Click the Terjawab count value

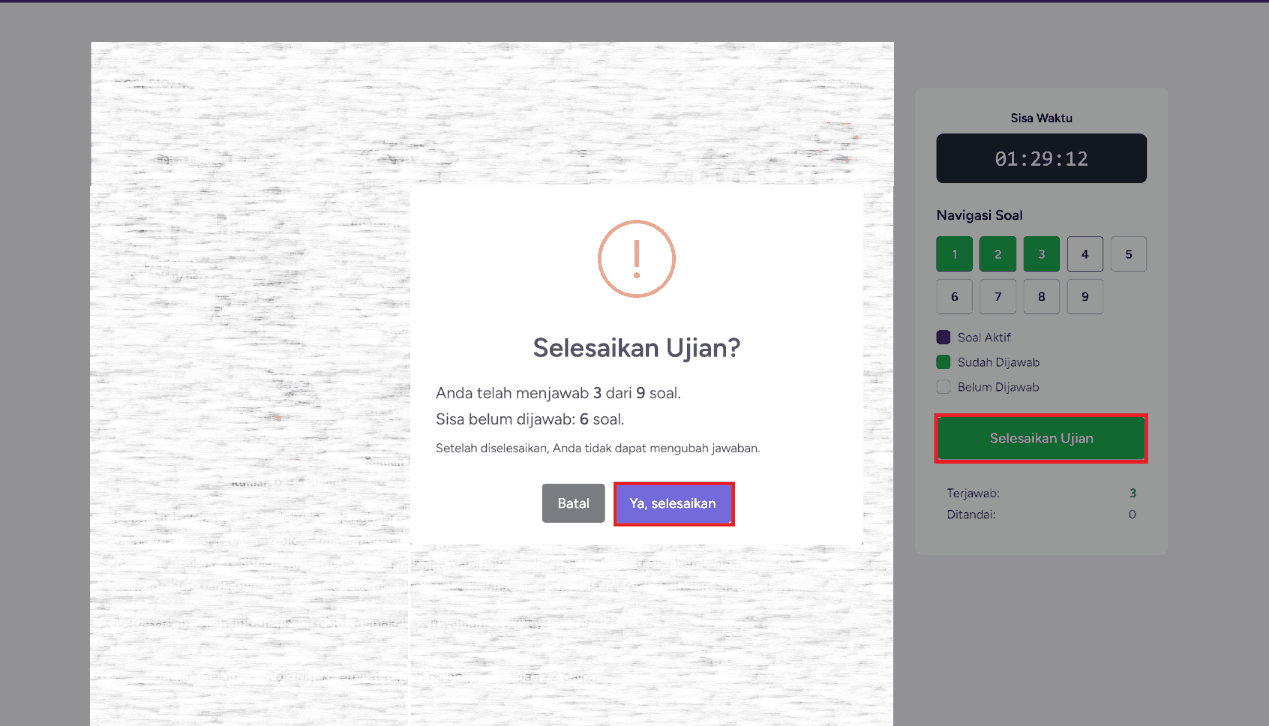point(1132,493)
